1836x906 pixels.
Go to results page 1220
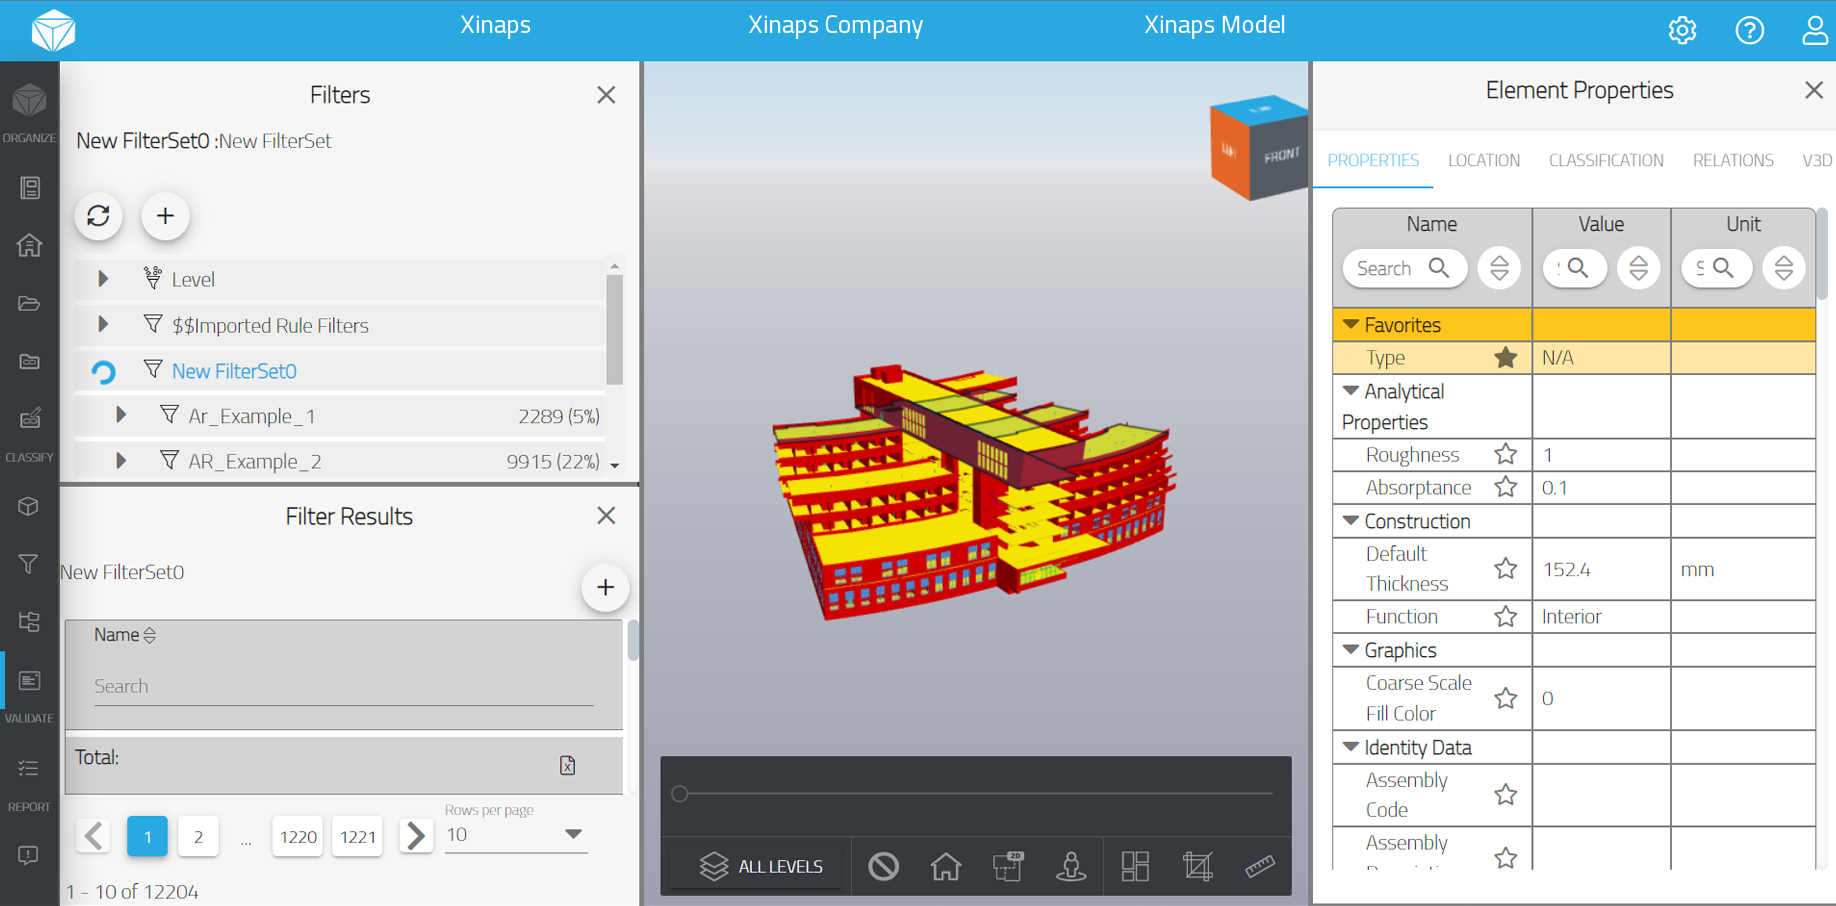click(x=298, y=837)
